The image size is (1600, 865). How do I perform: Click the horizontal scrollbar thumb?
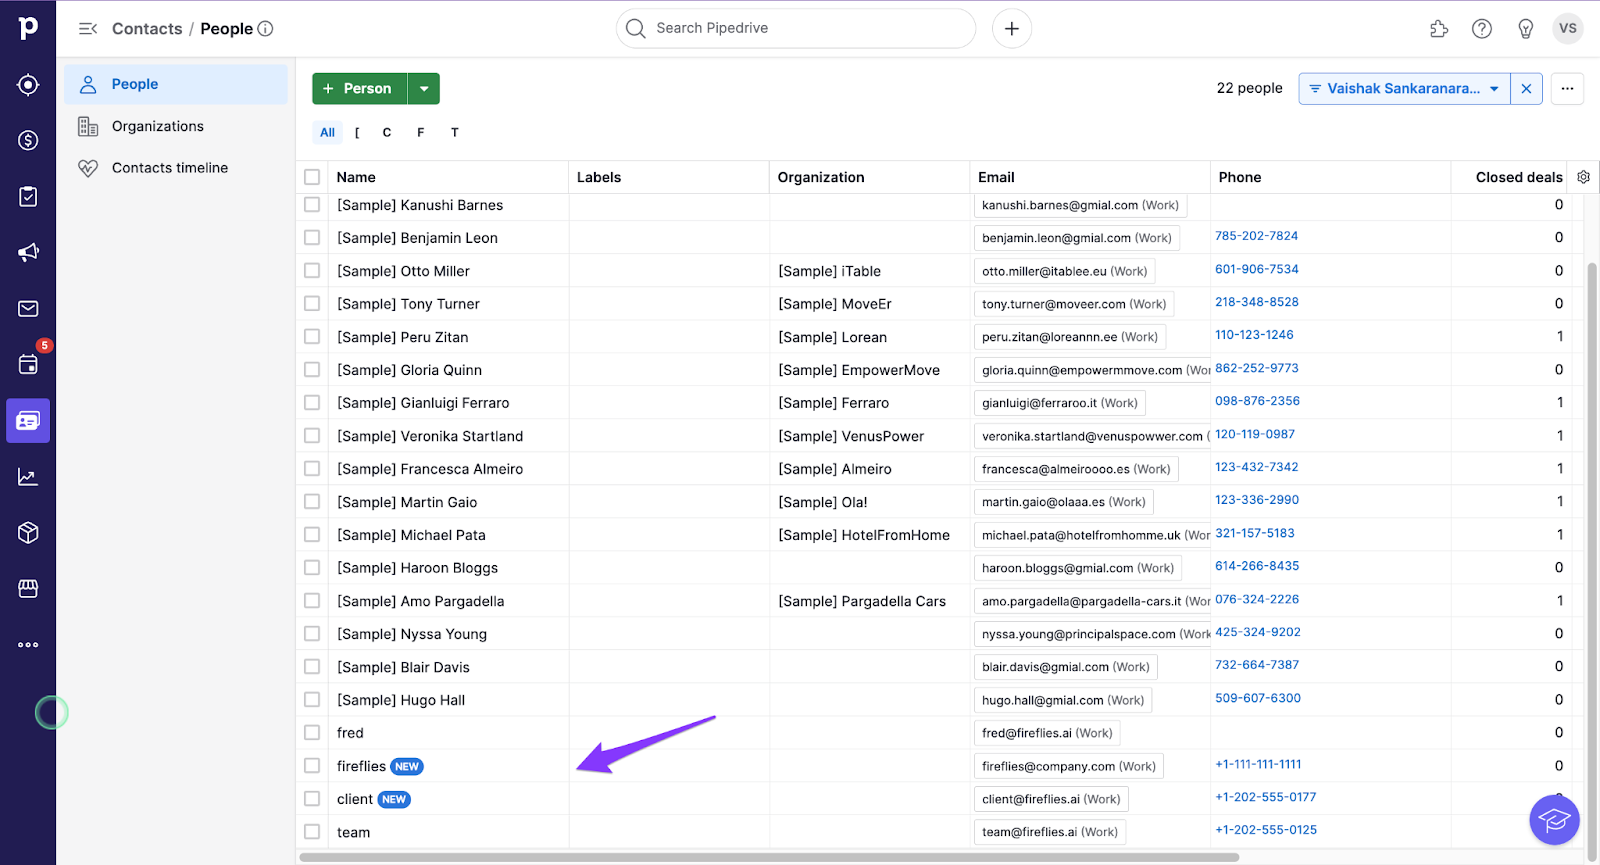tap(769, 857)
